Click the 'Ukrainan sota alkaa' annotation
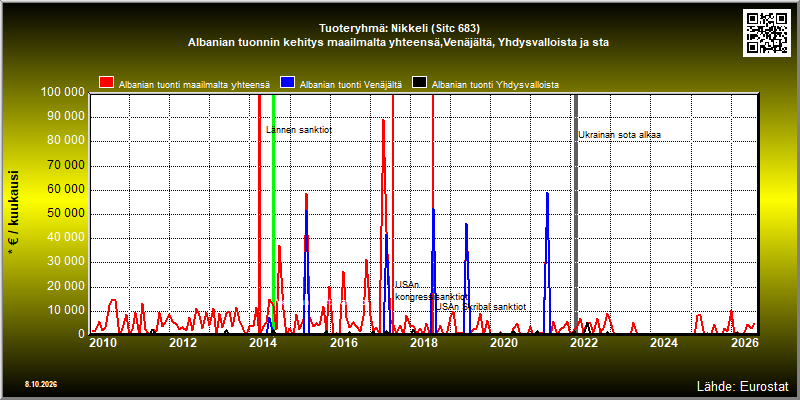Viewport: 800px width, 400px height. point(619,135)
